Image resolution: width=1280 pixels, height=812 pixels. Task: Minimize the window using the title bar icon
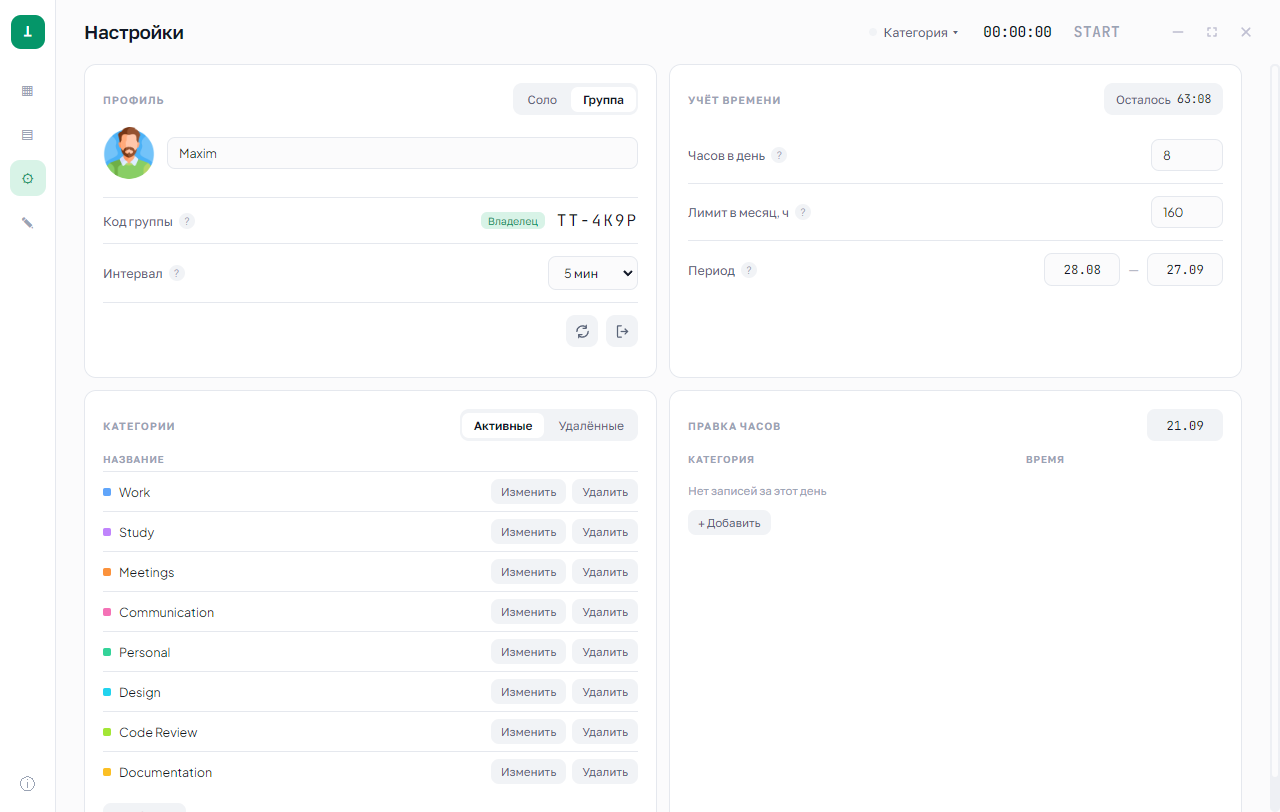(x=1178, y=32)
